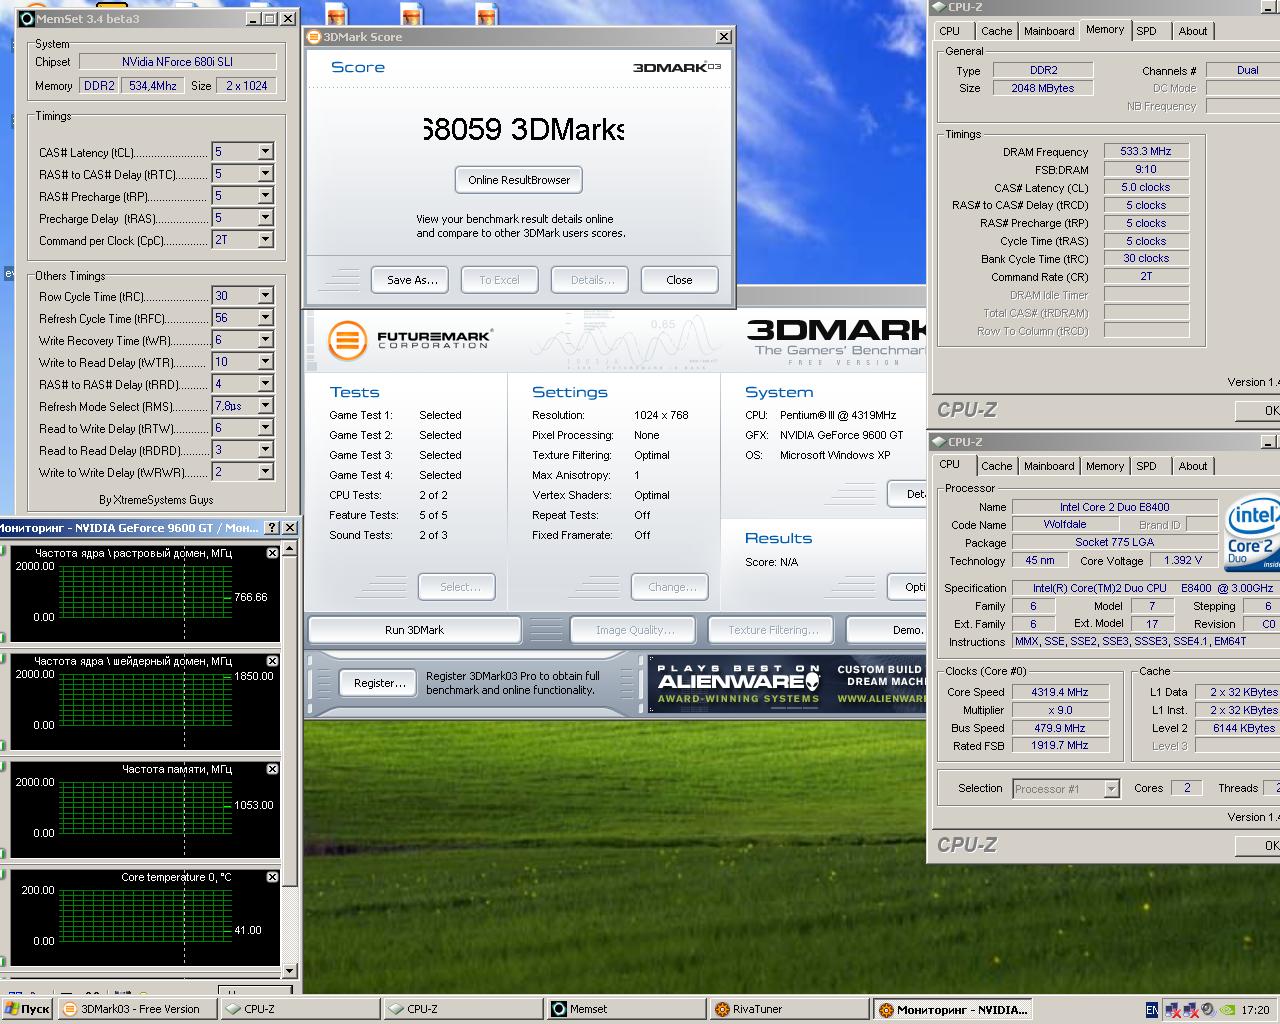
Task: Switch to Cache tab in bottom CPU-Z
Action: pyautogui.click(x=996, y=466)
